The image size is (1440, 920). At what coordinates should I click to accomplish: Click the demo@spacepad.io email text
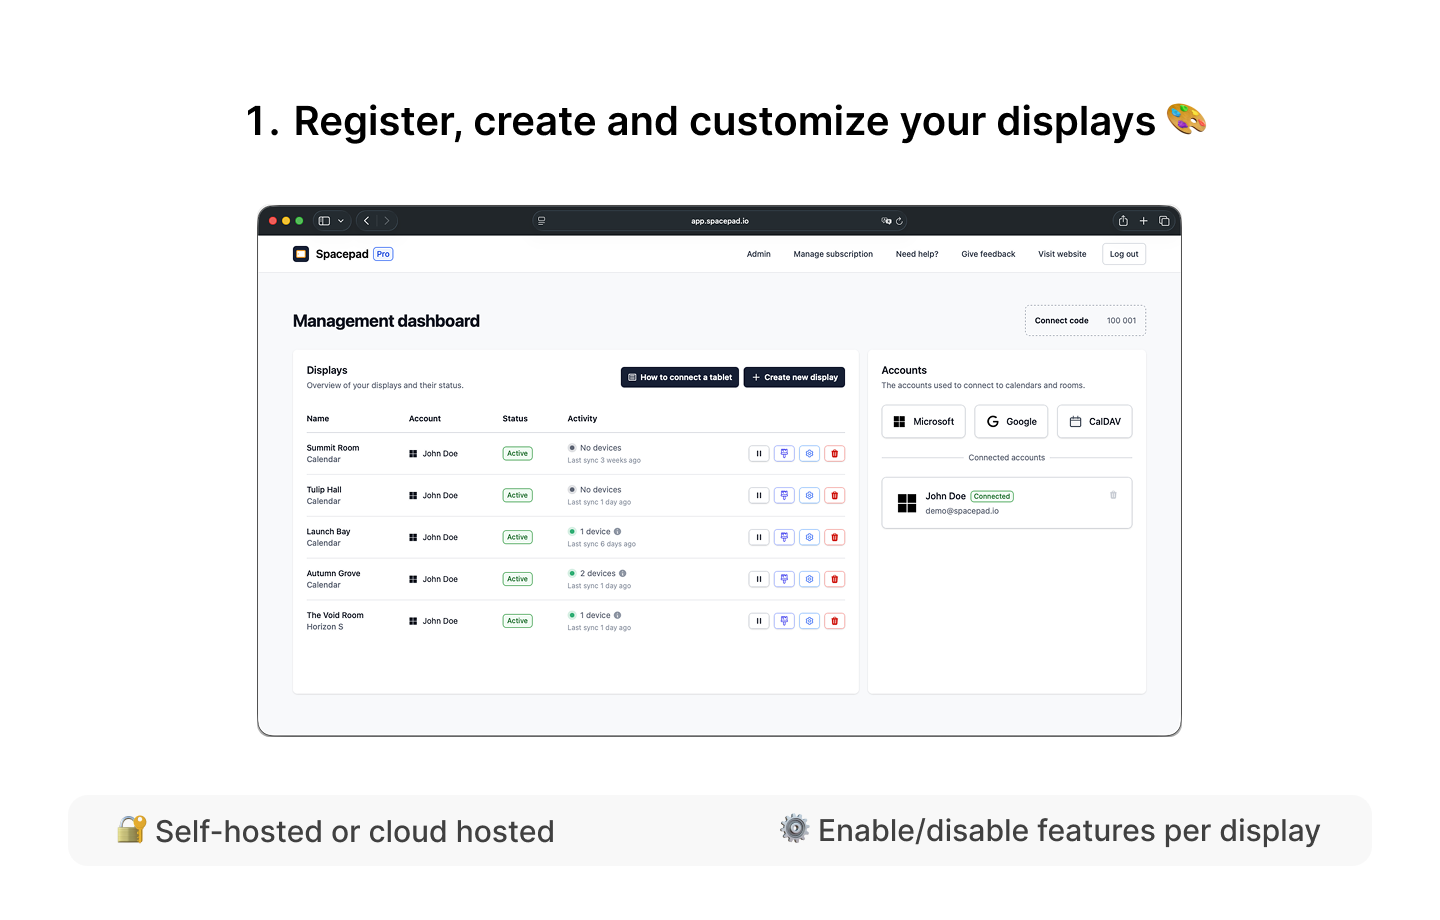coord(962,511)
